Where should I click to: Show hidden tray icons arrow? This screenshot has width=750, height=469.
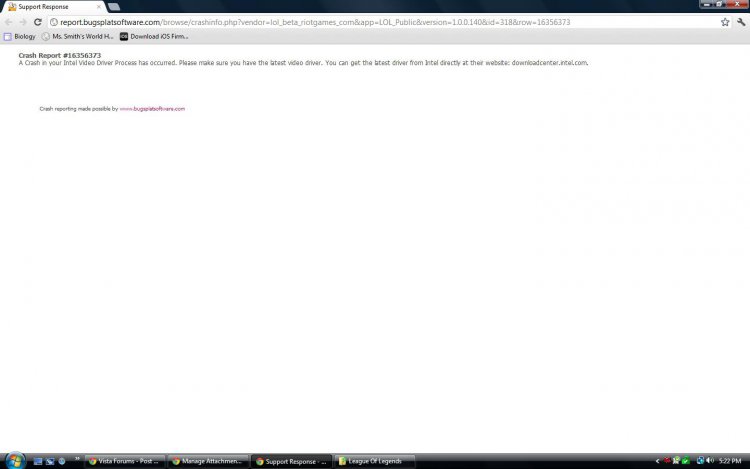tap(657, 461)
